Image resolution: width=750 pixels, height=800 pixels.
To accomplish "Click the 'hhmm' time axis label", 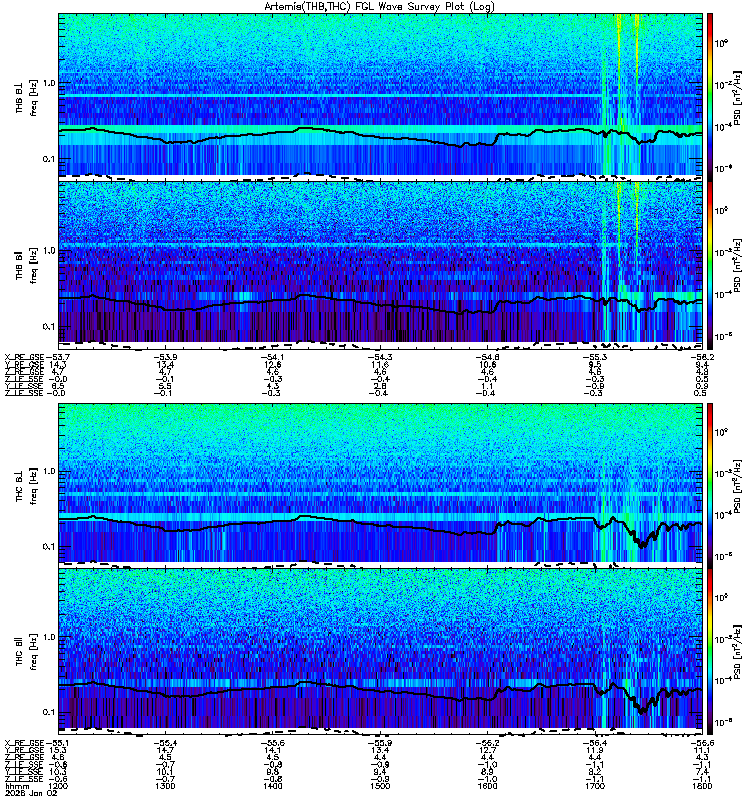I will [17, 786].
